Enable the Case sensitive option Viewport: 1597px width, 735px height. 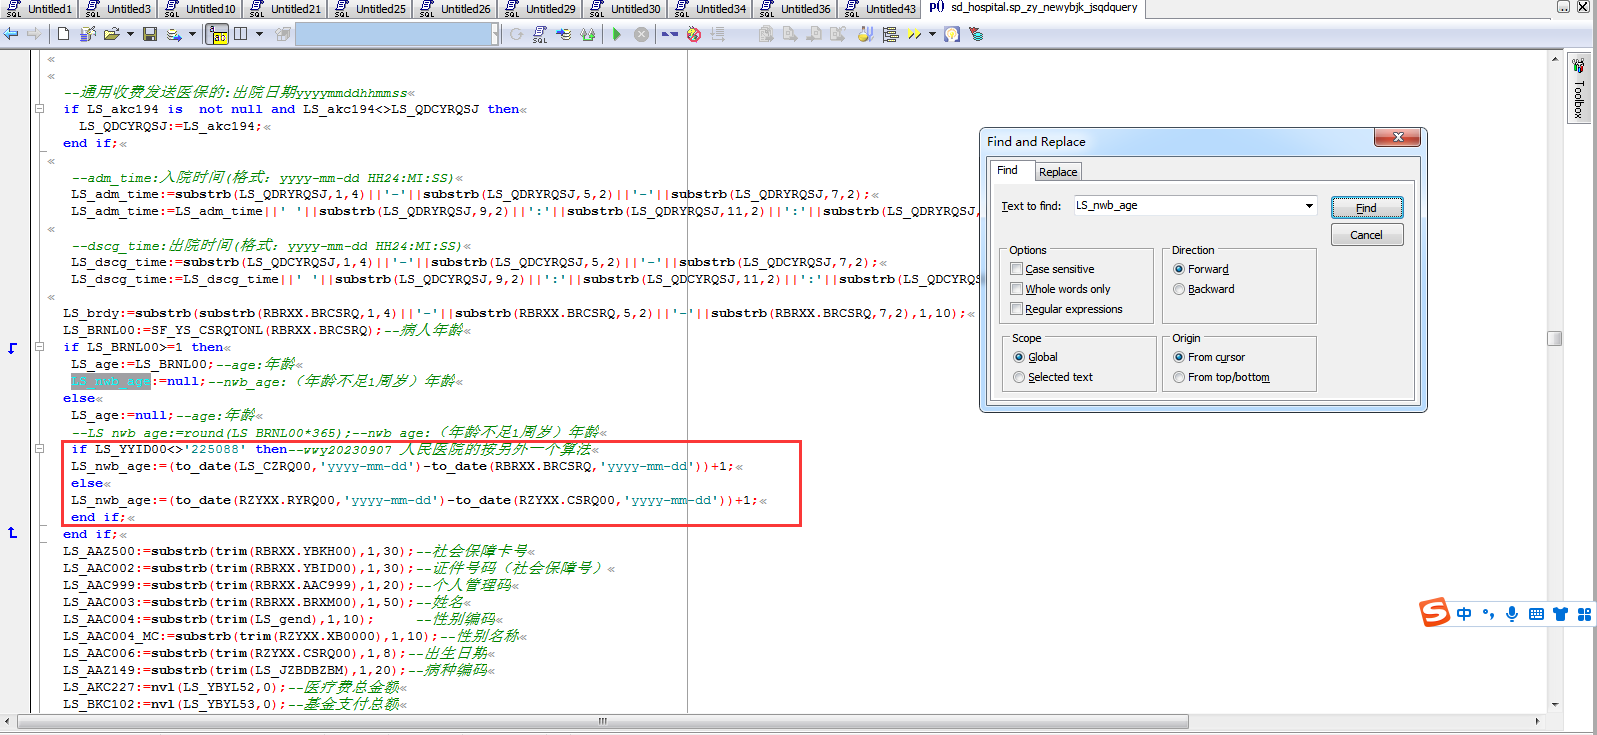[1016, 269]
